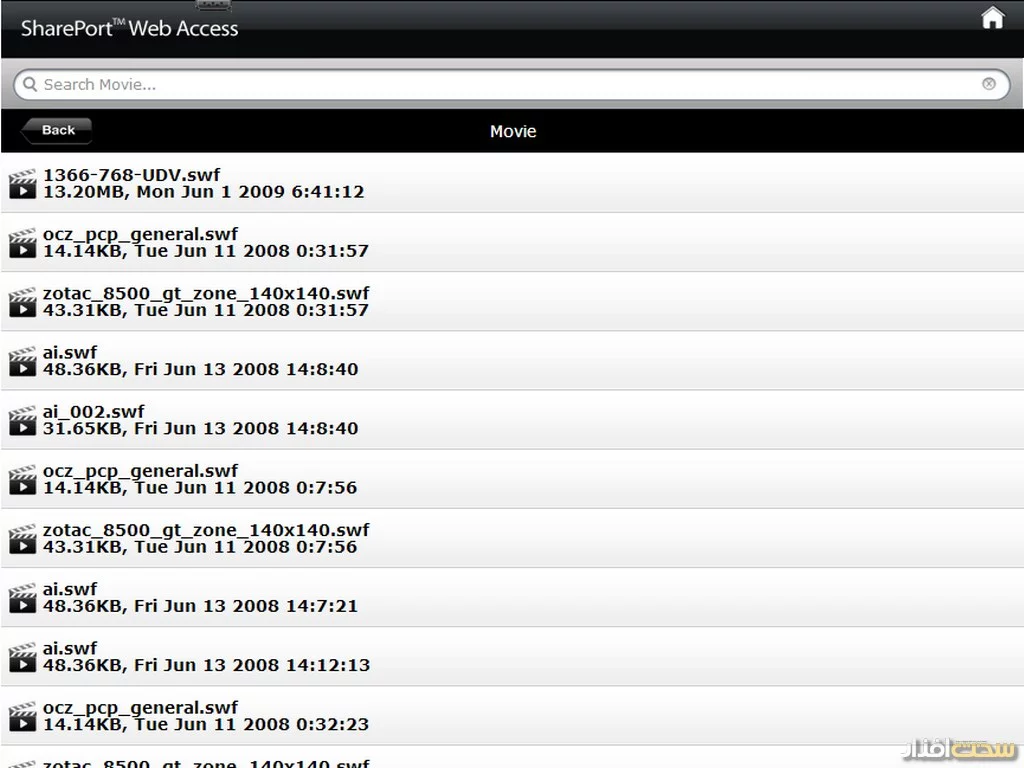Open the ai_002.swf movie file name
This screenshot has height=768, width=1024.
coord(93,411)
